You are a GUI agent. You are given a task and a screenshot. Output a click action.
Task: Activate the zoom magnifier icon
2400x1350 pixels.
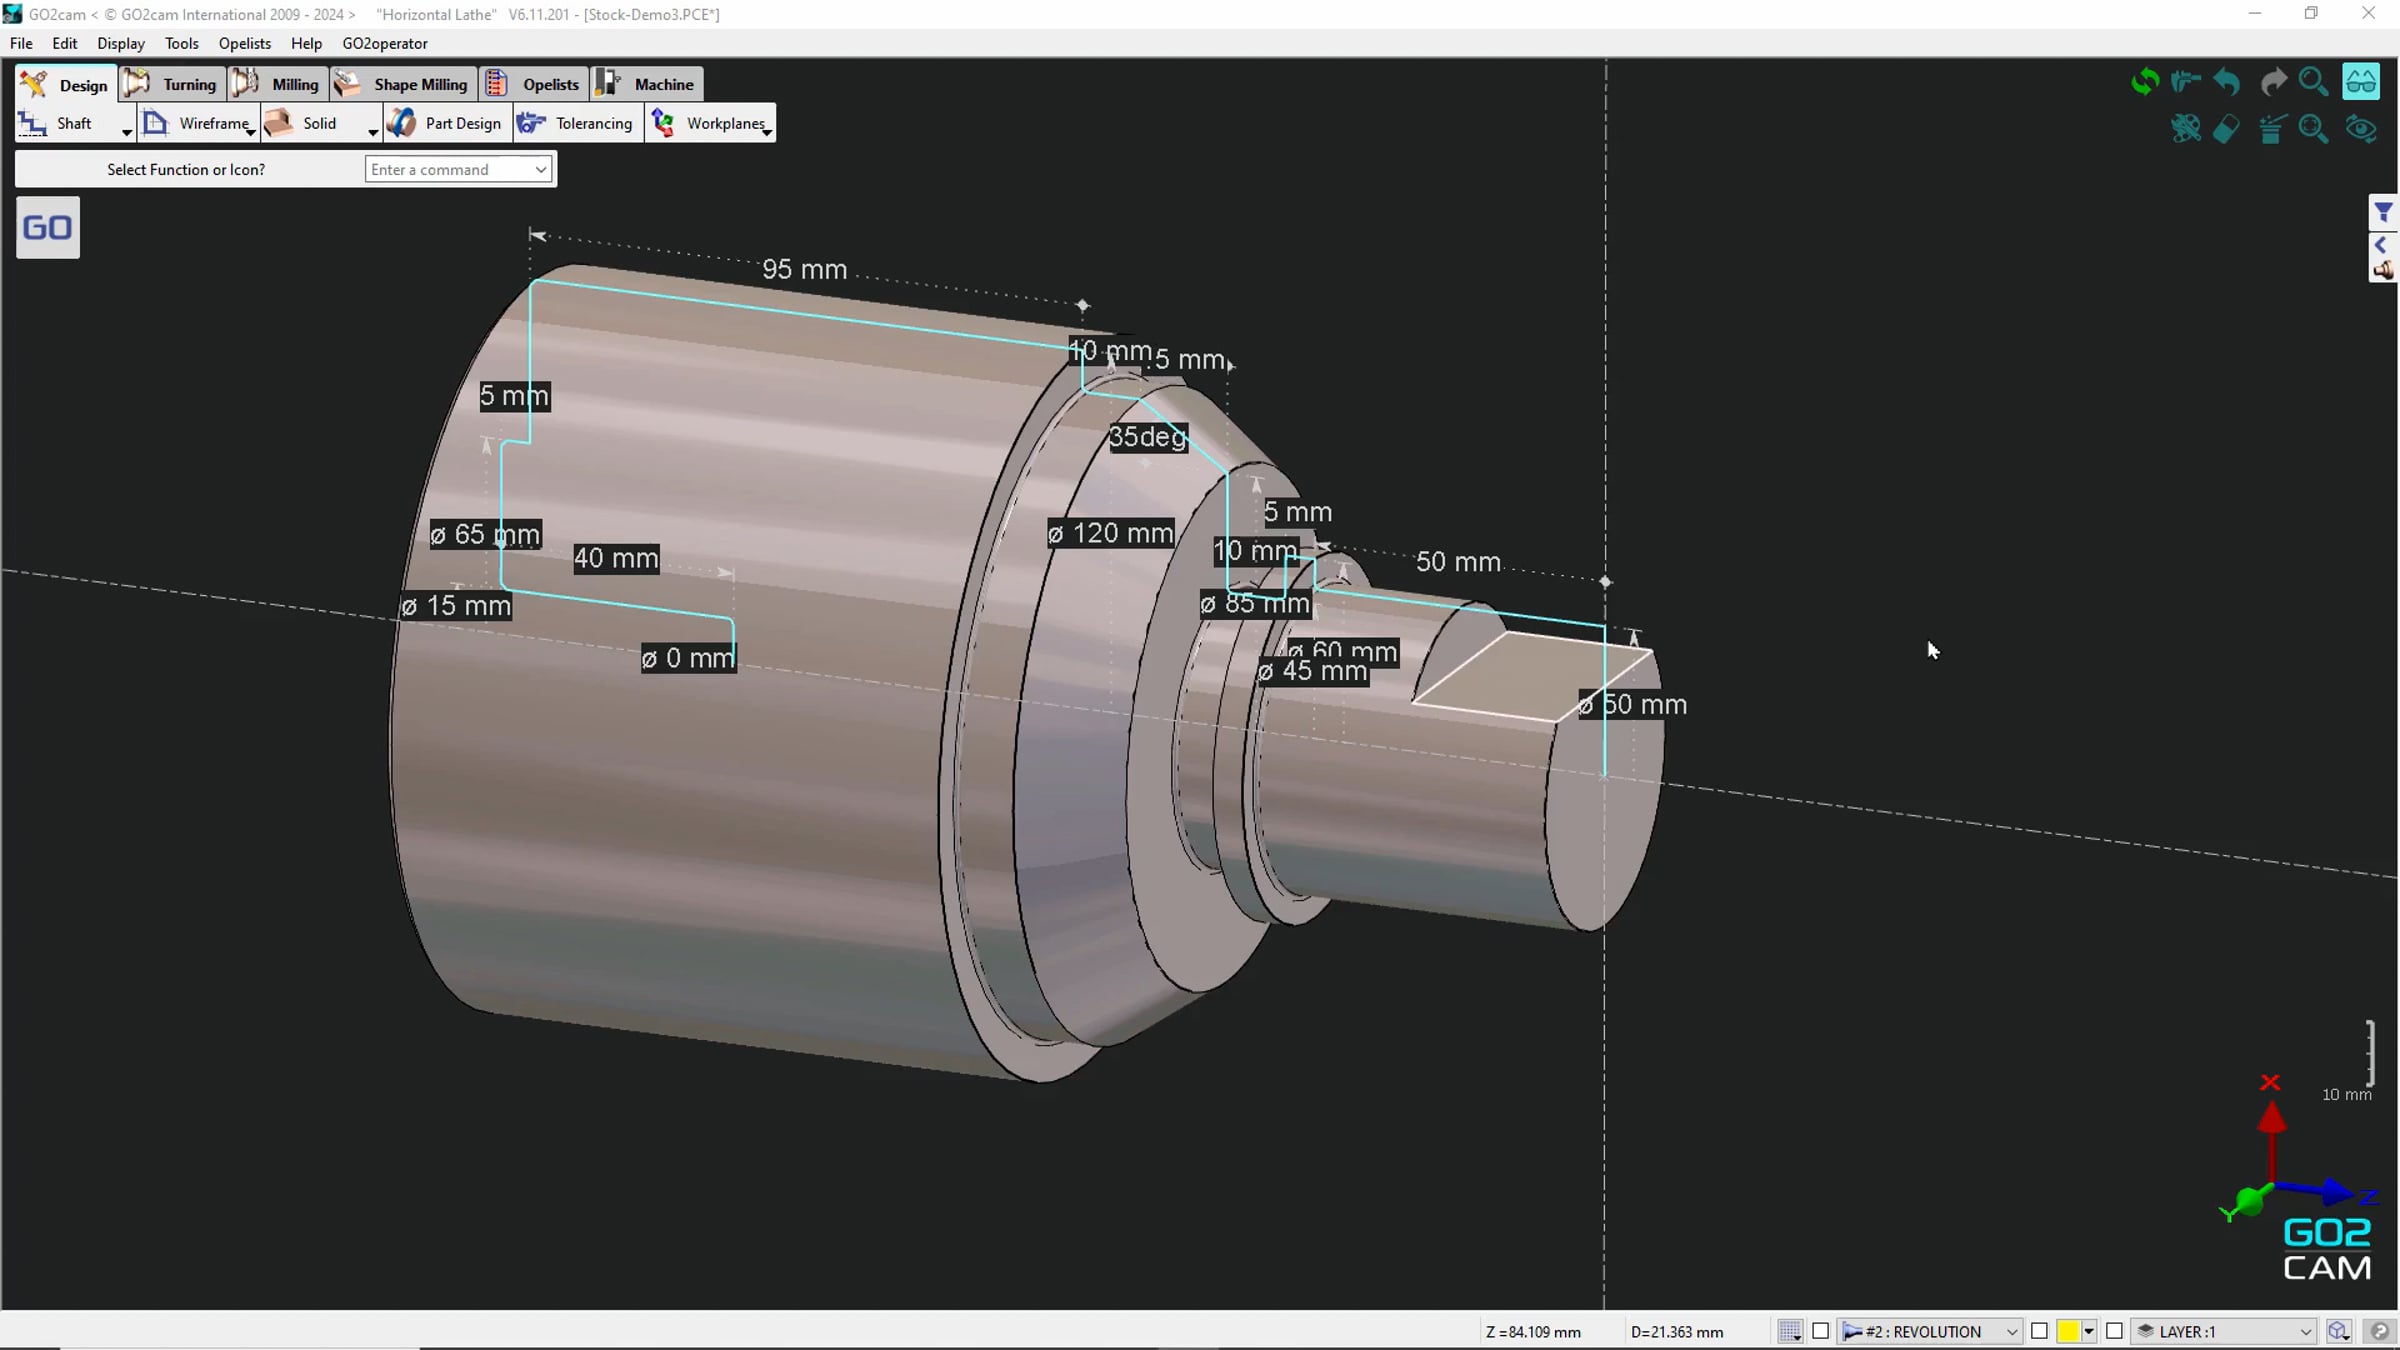pyautogui.click(x=2314, y=81)
